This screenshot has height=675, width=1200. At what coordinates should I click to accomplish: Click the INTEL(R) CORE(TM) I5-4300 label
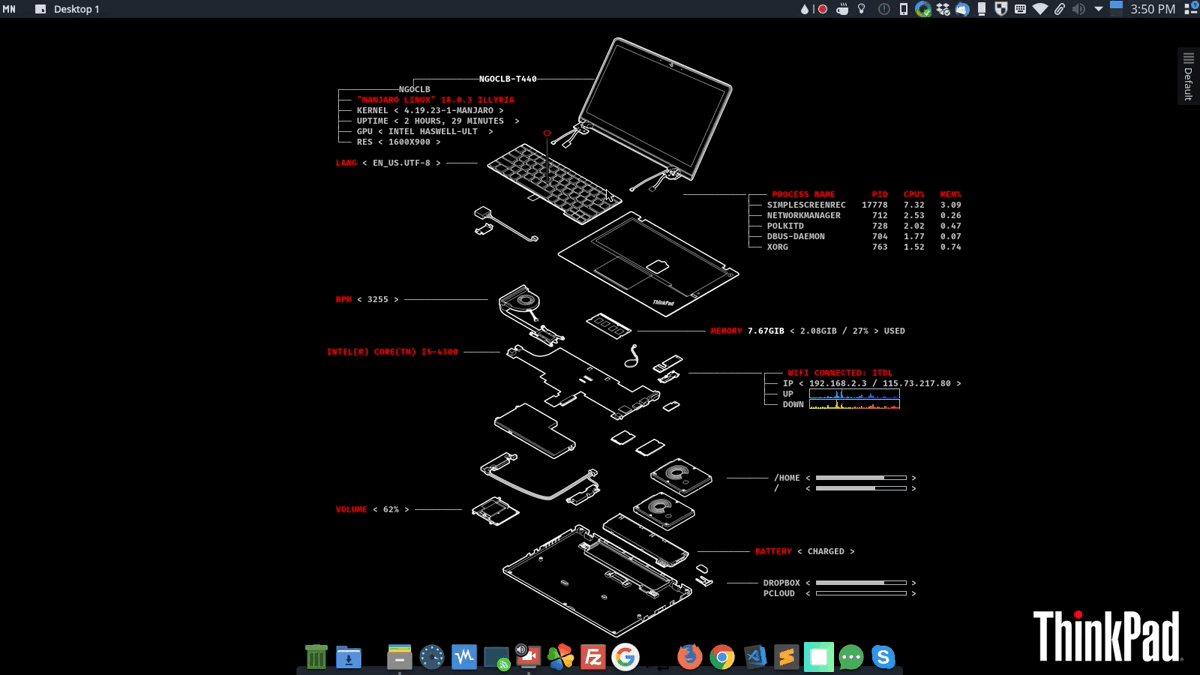point(393,352)
